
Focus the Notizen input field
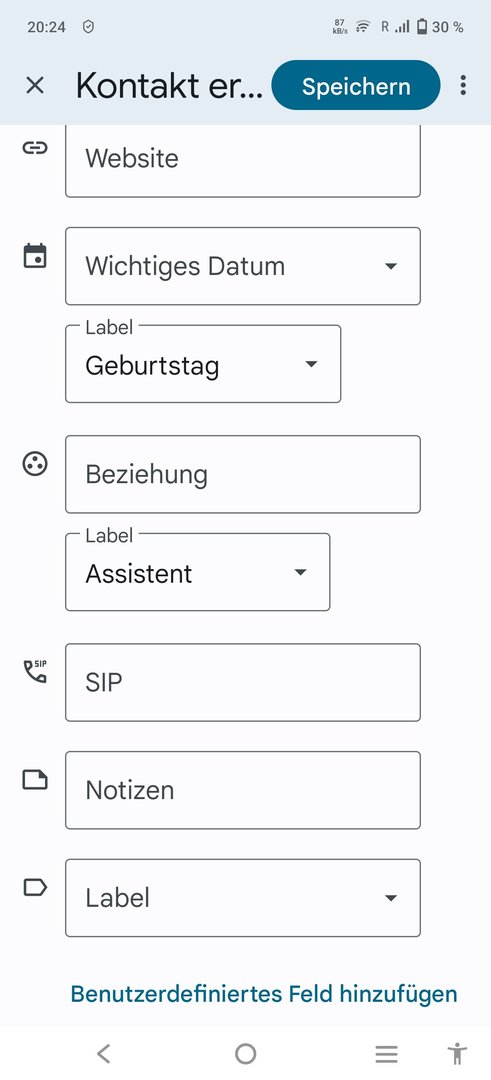click(242, 790)
